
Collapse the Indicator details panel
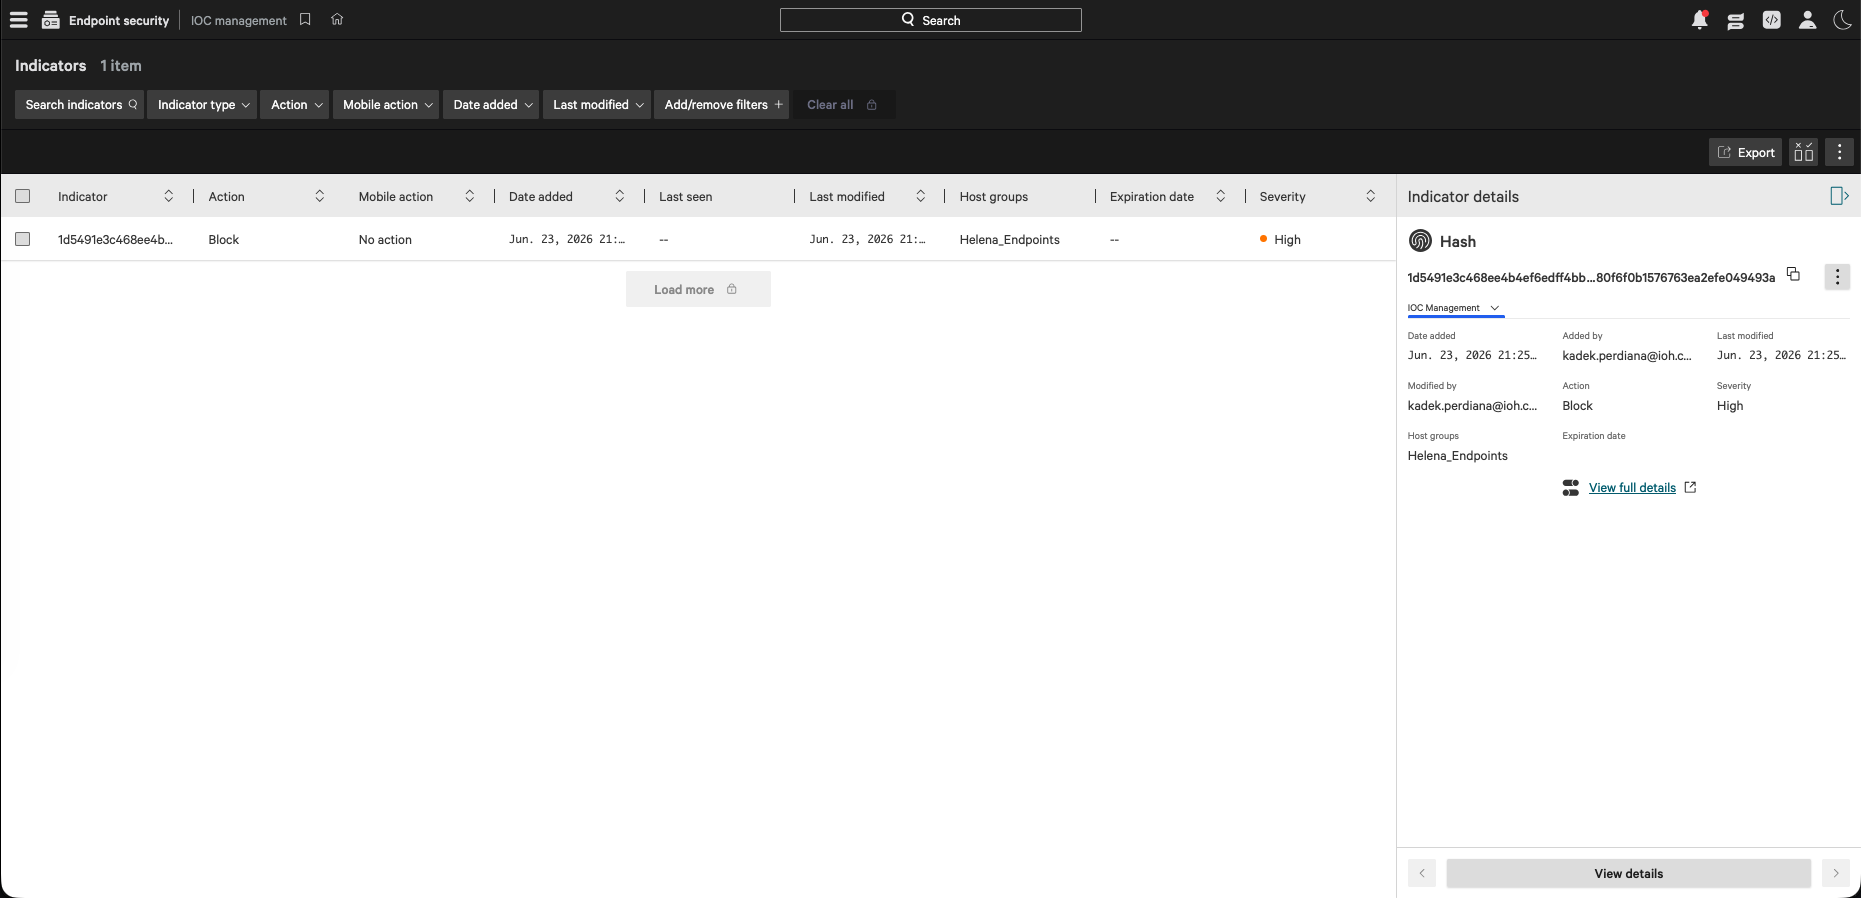tap(1838, 196)
